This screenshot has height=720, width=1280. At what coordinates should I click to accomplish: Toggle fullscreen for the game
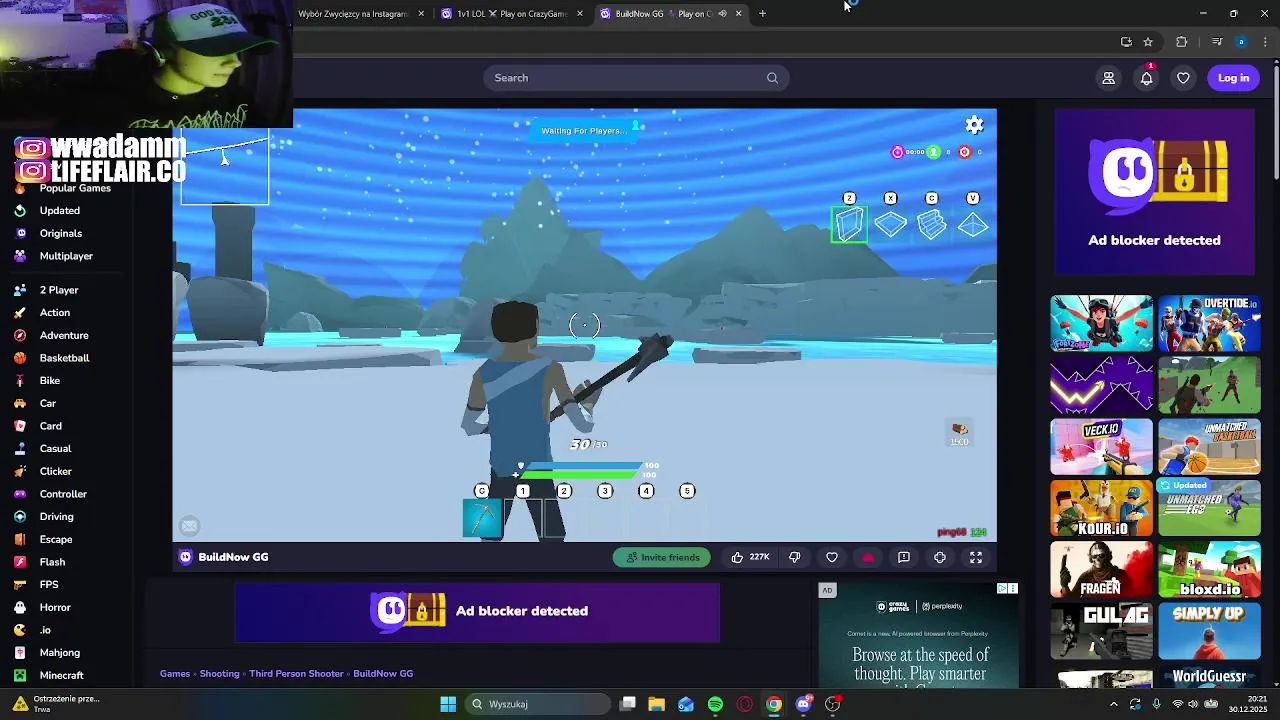click(x=976, y=557)
